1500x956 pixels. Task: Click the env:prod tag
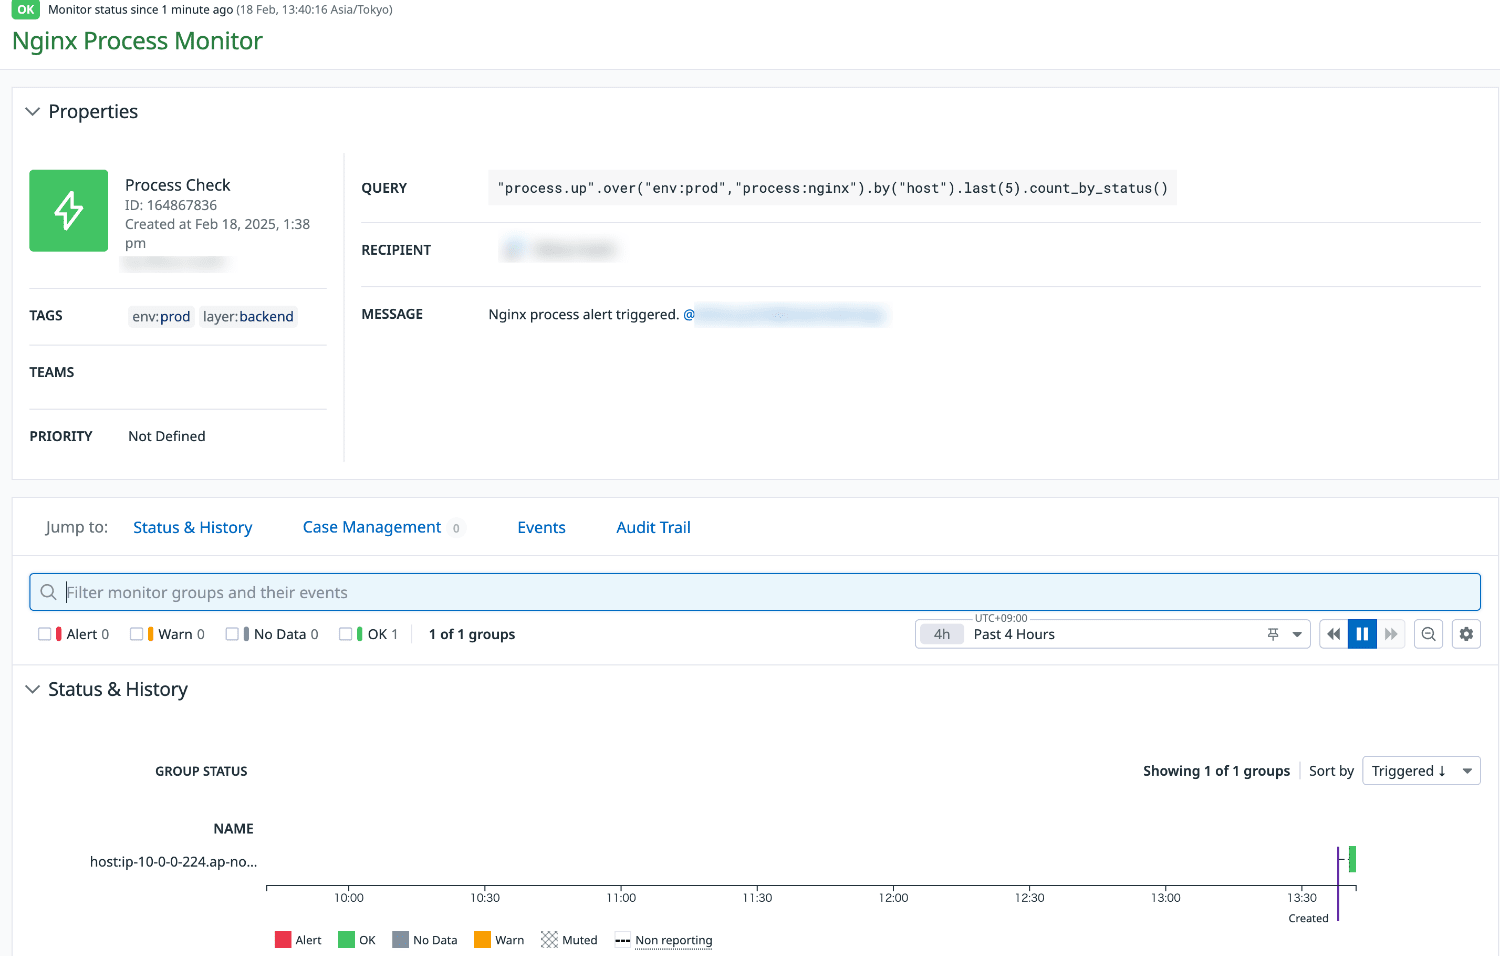pos(161,316)
